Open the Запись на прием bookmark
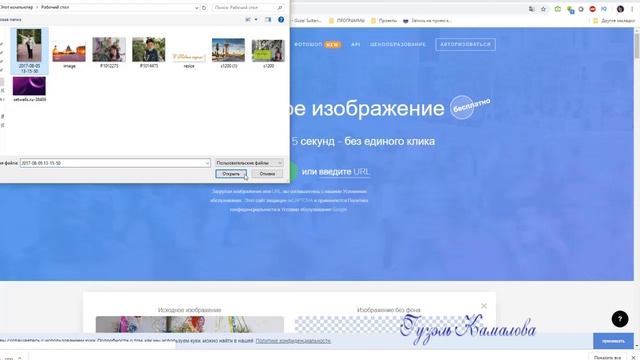This screenshot has width=640, height=360. (x=427, y=20)
